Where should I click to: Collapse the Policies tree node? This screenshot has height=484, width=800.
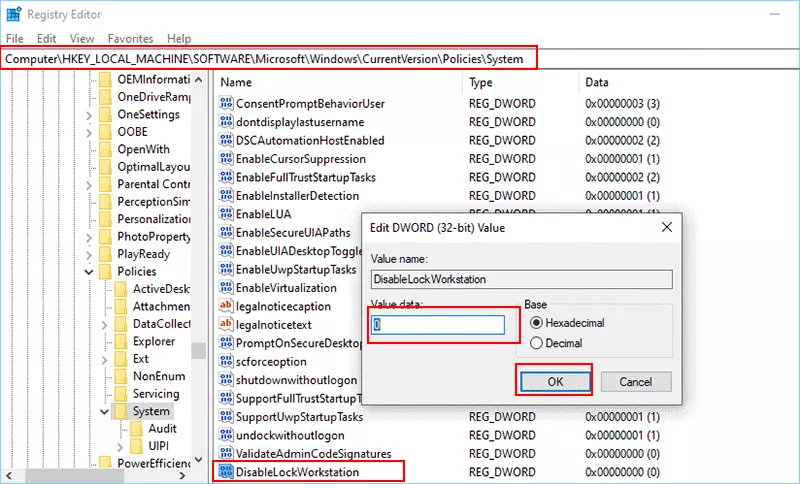click(89, 272)
